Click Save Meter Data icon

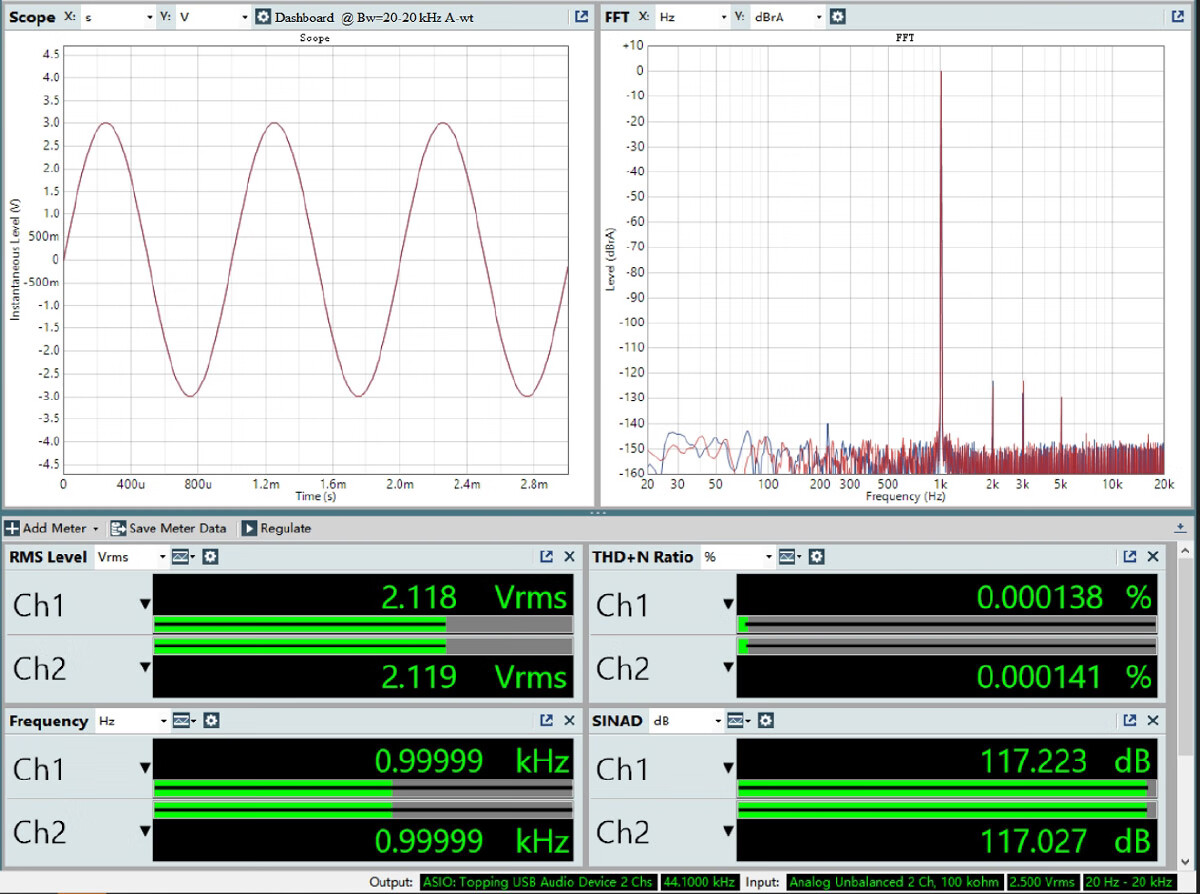coord(119,528)
